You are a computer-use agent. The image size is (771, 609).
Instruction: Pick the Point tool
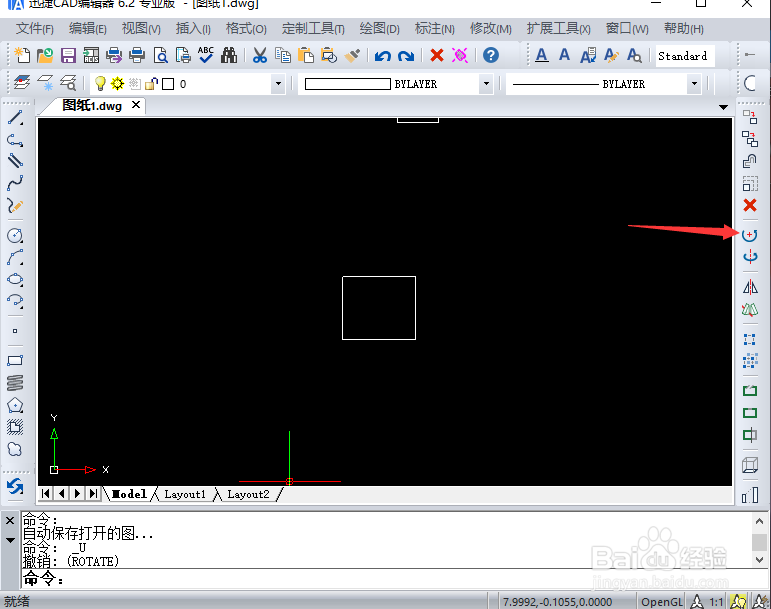pos(15,331)
